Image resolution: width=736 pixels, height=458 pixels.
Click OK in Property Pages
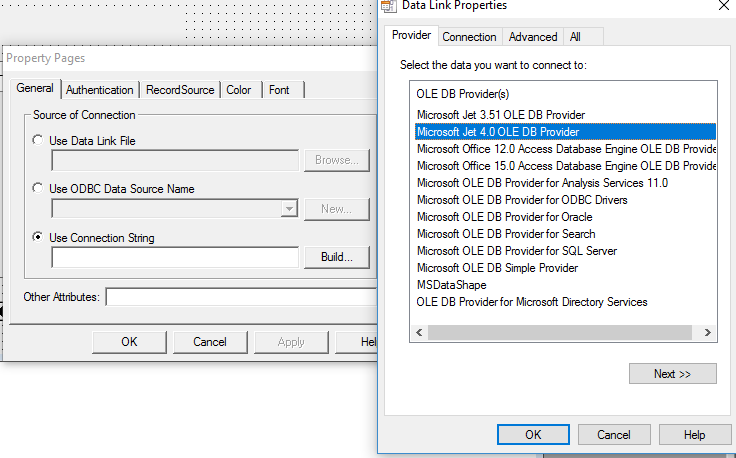[x=129, y=342]
